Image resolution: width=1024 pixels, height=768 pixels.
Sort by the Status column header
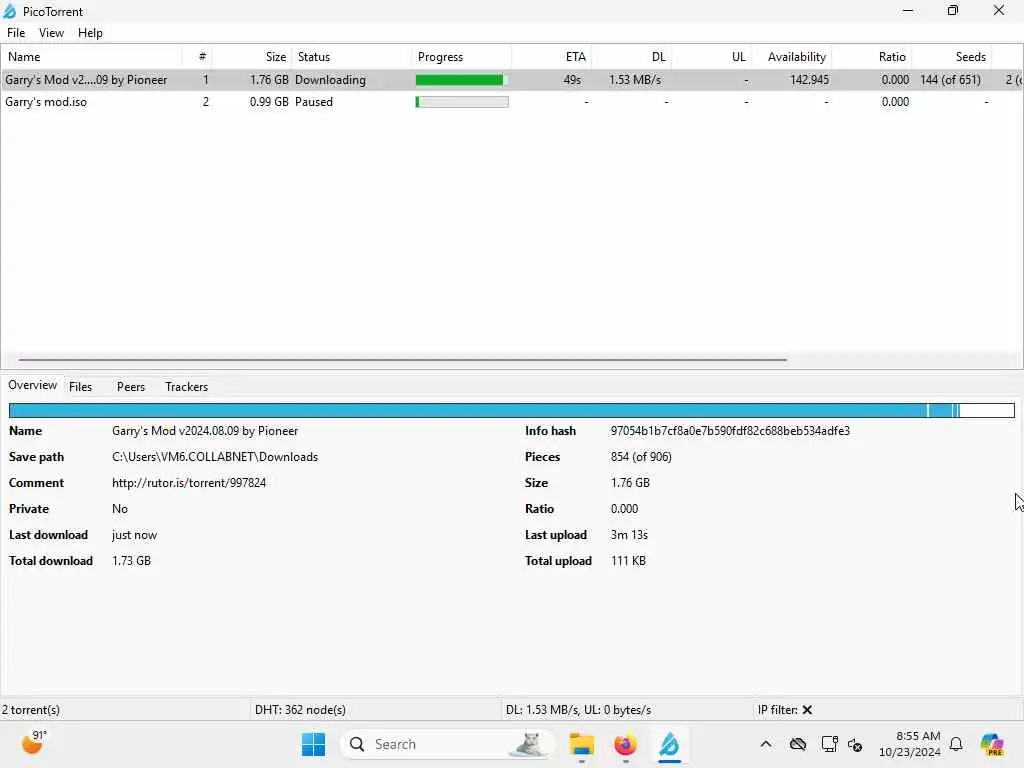351,57
